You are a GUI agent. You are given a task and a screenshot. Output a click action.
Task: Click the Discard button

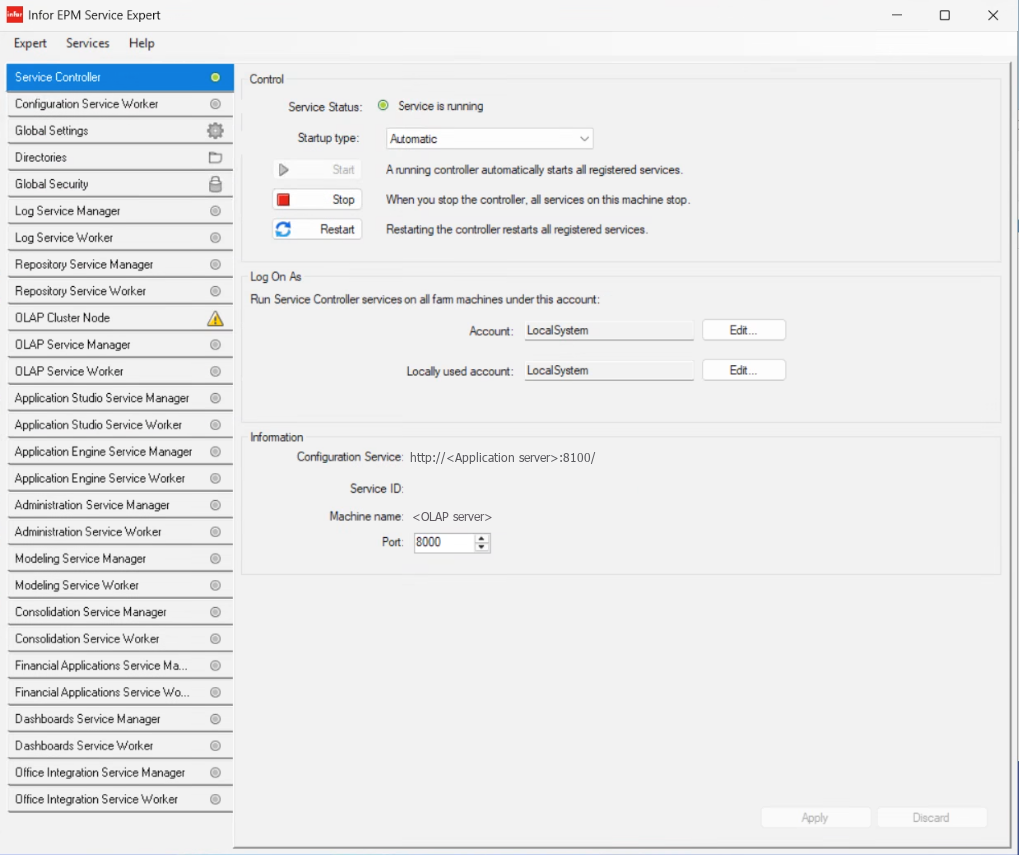tap(931, 818)
